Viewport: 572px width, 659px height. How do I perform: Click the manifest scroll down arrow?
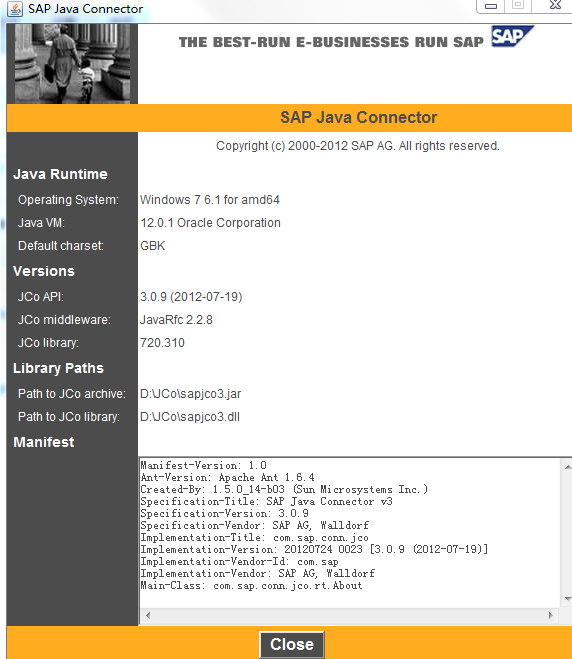point(567,598)
